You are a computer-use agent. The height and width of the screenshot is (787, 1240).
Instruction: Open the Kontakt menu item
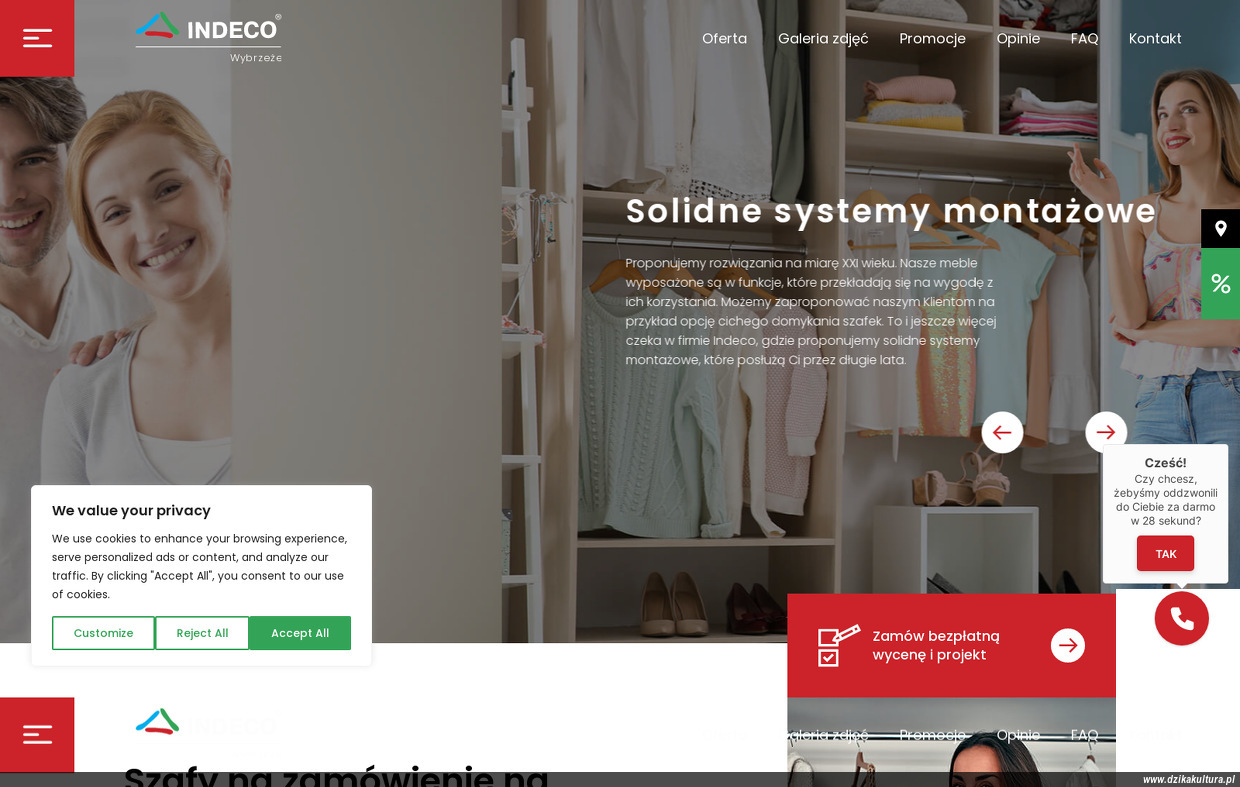(x=1155, y=38)
